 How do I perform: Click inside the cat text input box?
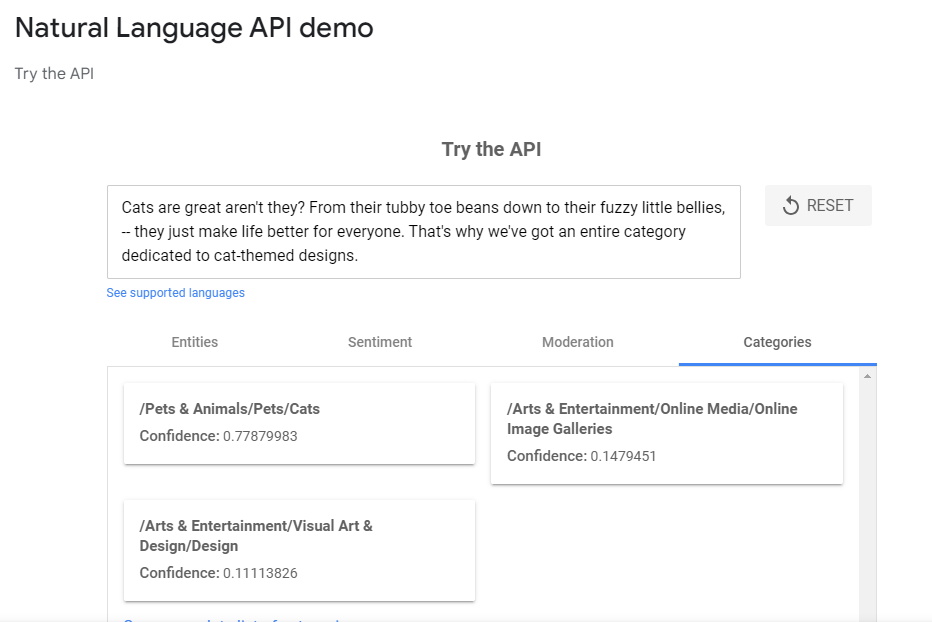(x=424, y=232)
